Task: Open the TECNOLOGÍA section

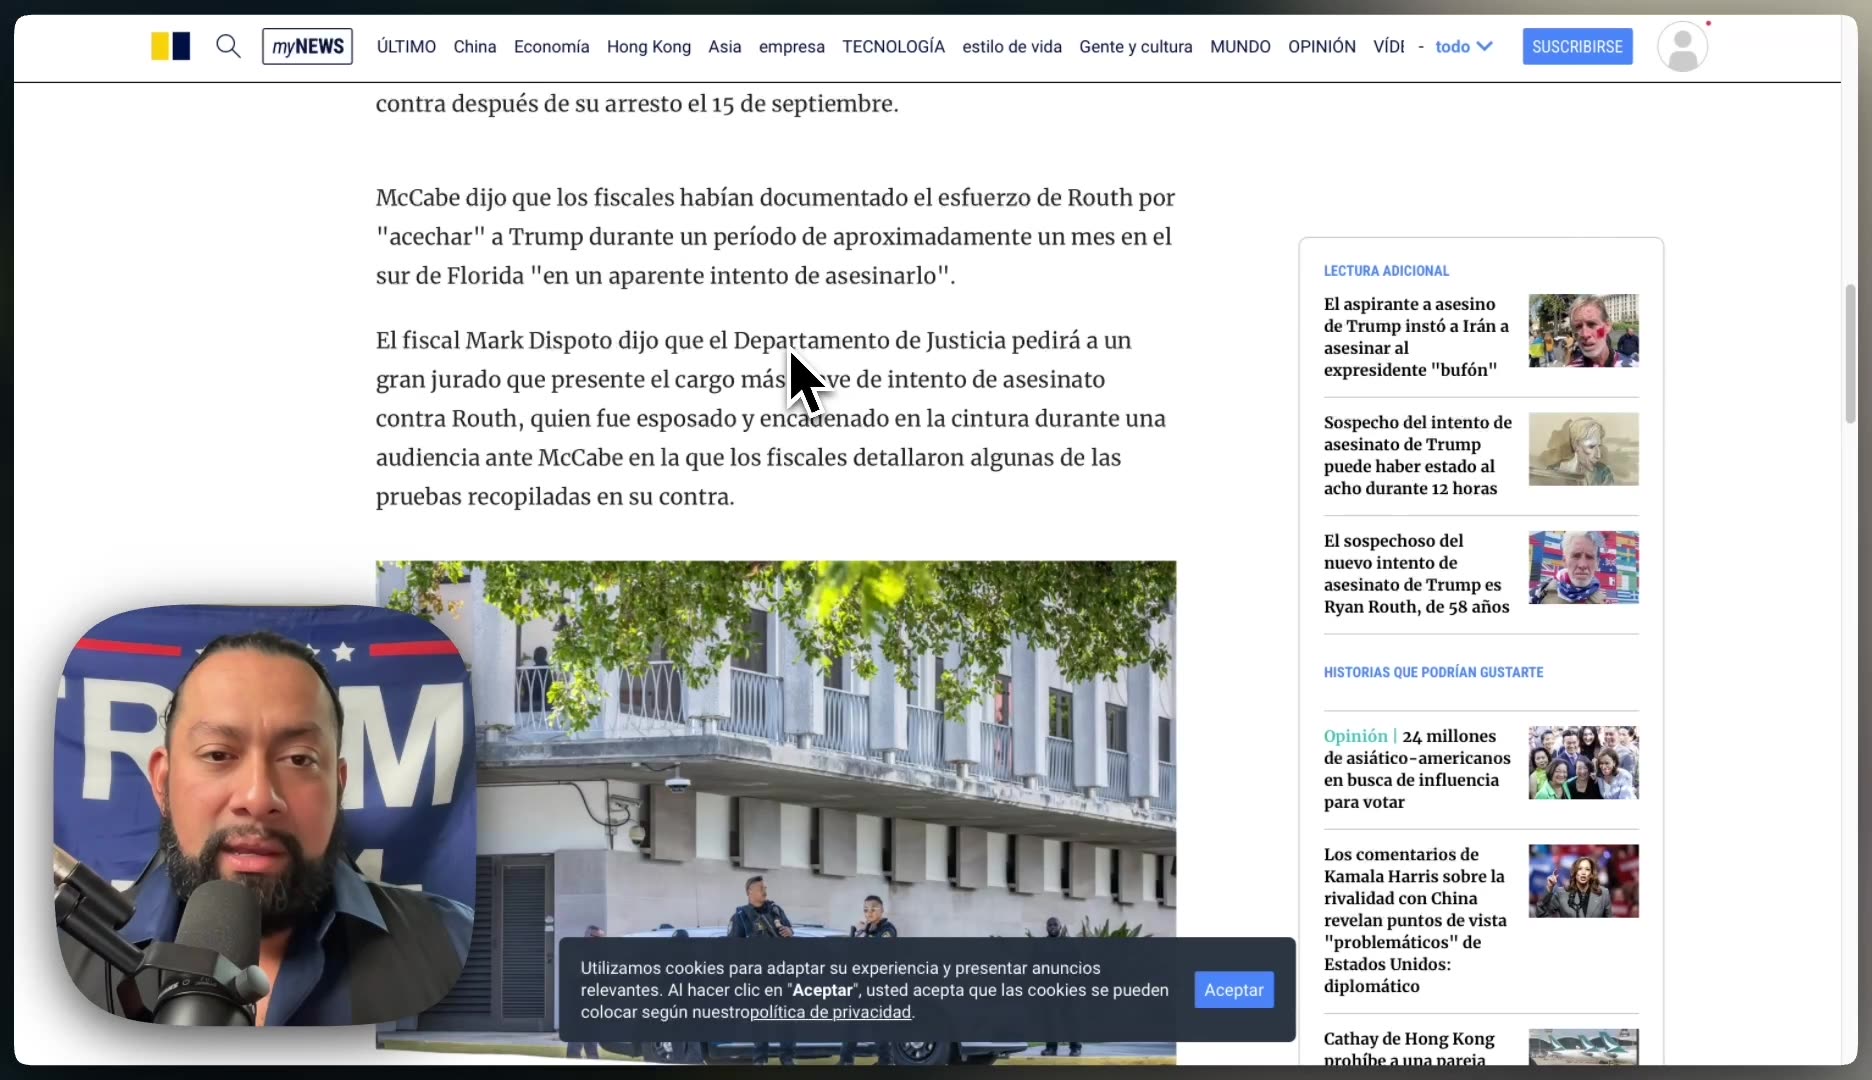Action: [893, 46]
